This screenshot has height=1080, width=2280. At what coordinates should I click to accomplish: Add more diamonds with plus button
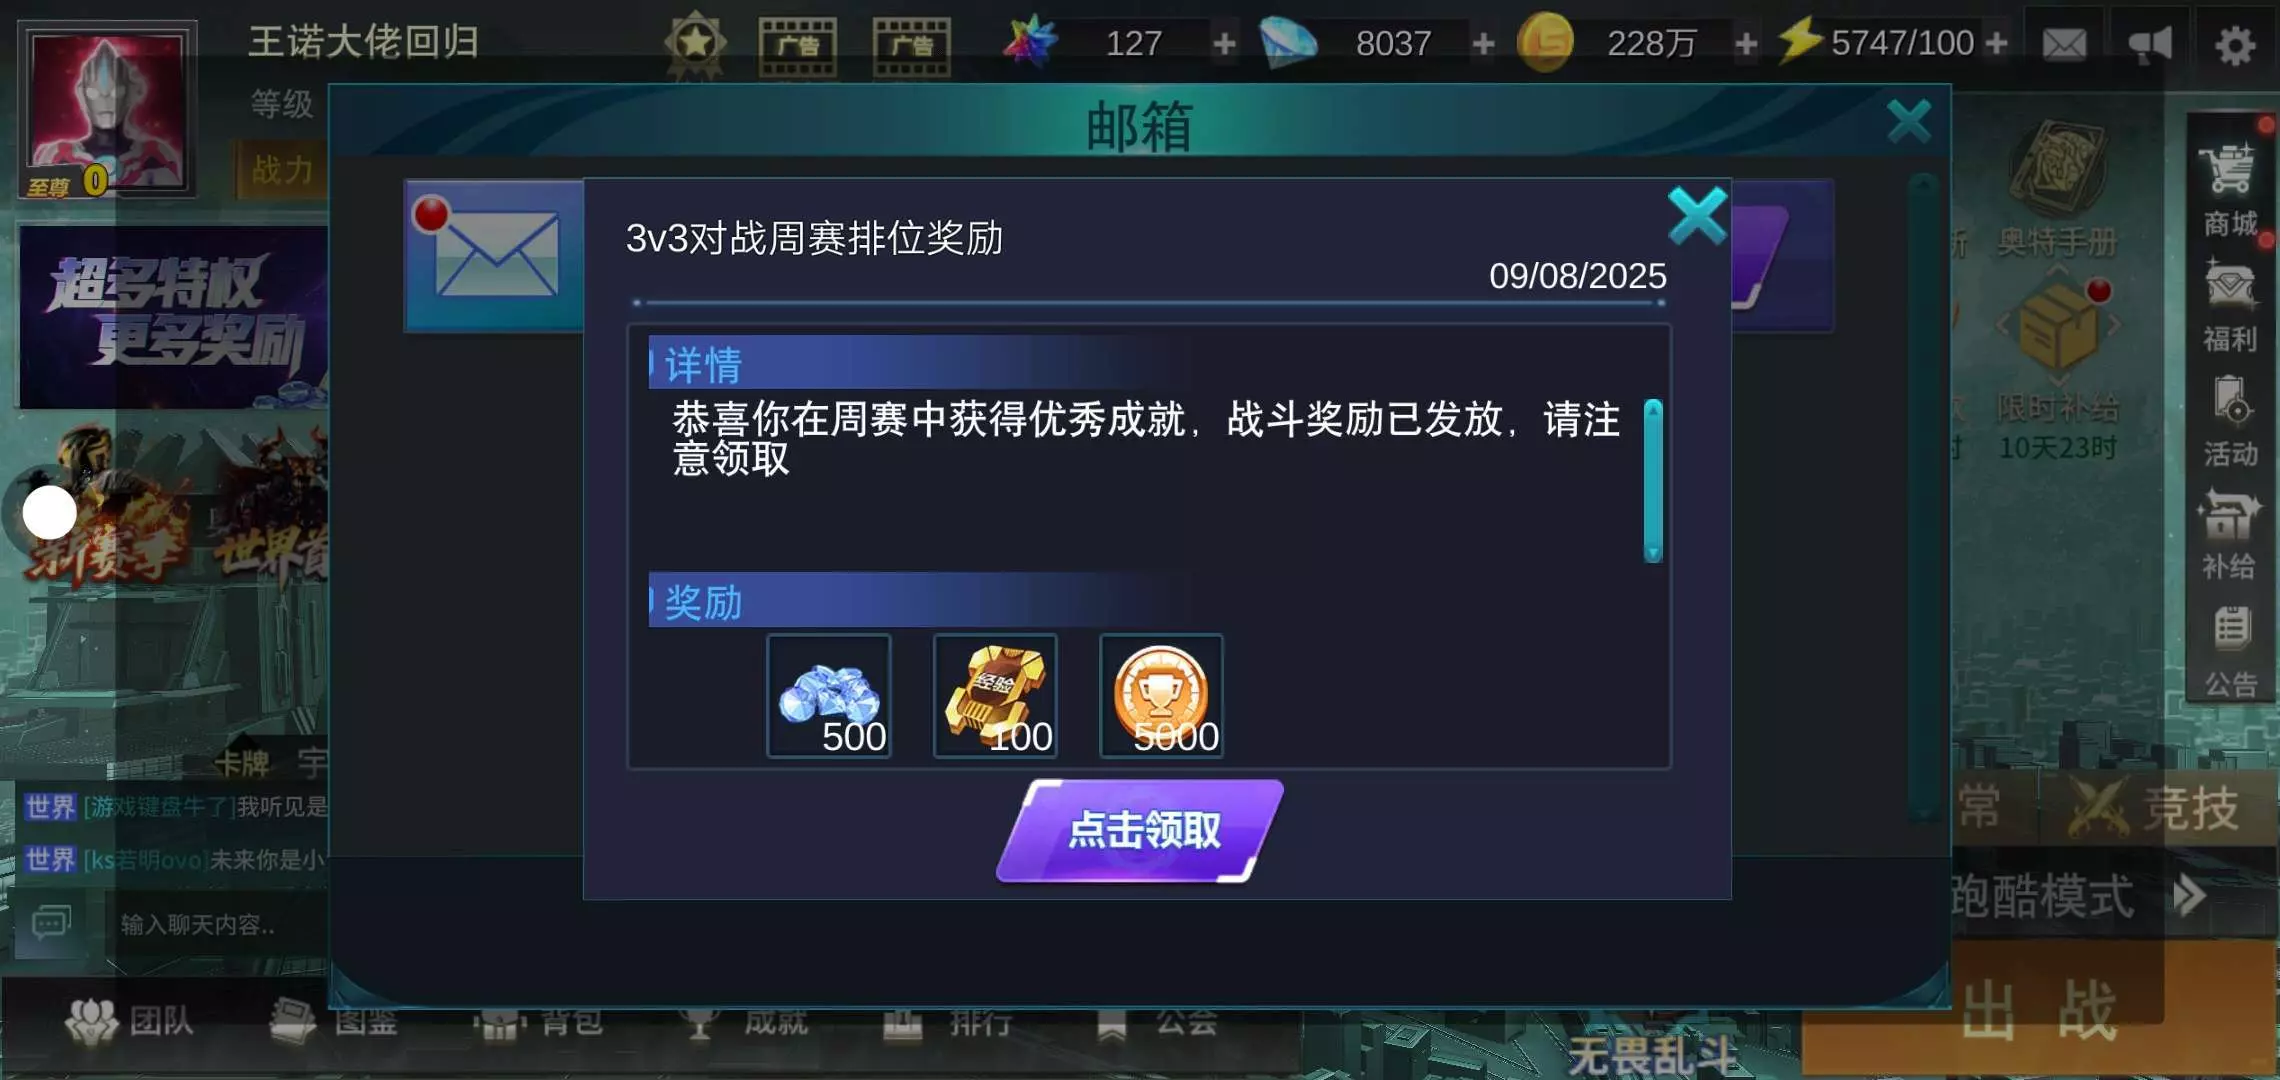[1483, 43]
